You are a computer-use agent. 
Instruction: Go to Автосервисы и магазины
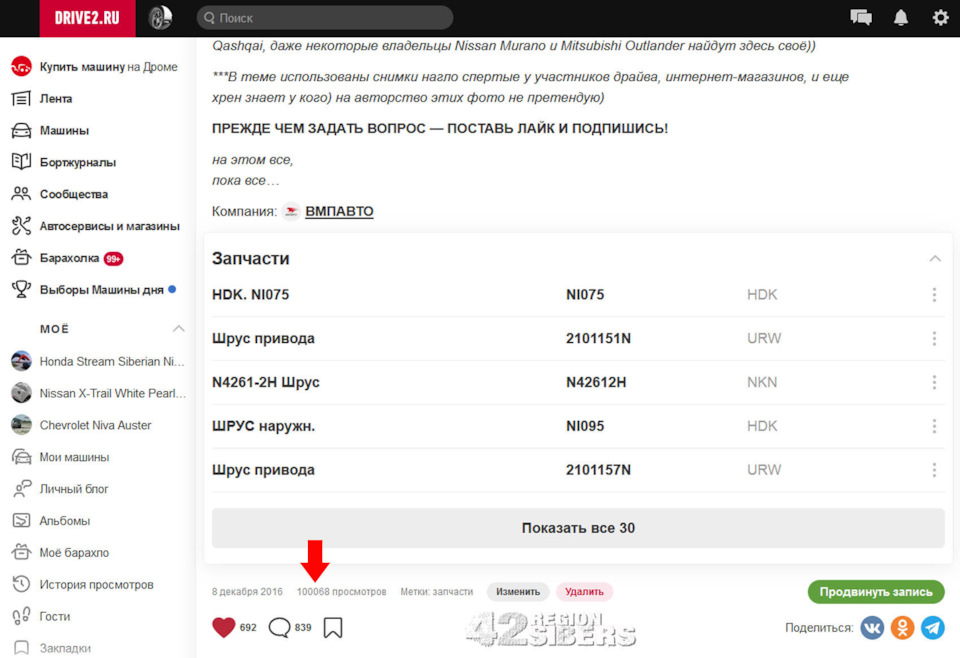(110, 226)
